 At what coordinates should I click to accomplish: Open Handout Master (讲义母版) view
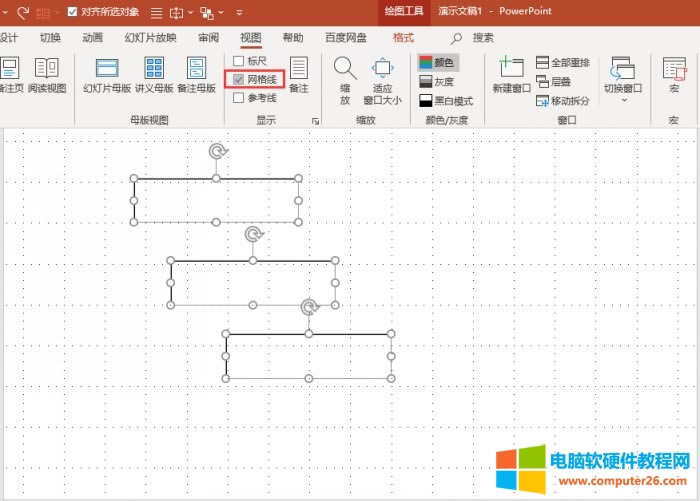pos(154,75)
